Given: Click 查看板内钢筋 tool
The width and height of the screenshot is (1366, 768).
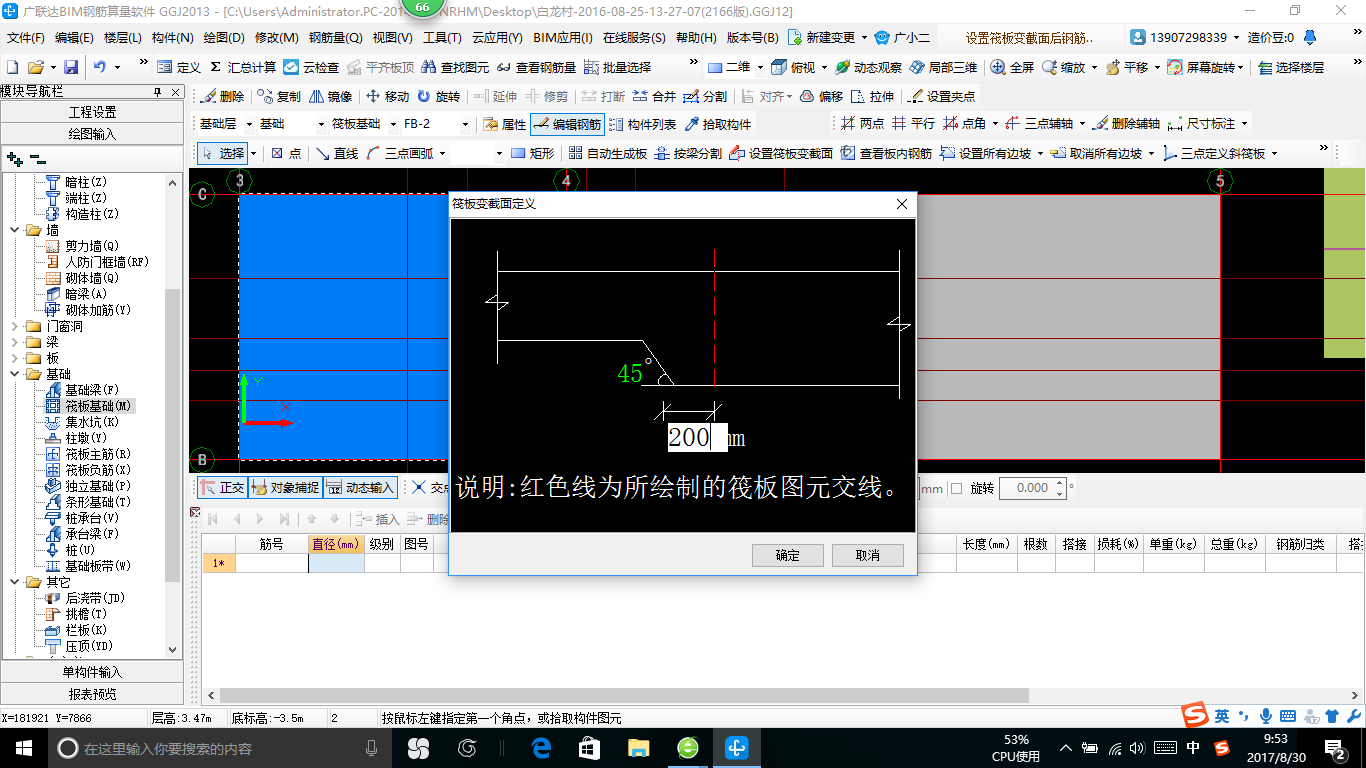Looking at the screenshot, I should click(886, 153).
